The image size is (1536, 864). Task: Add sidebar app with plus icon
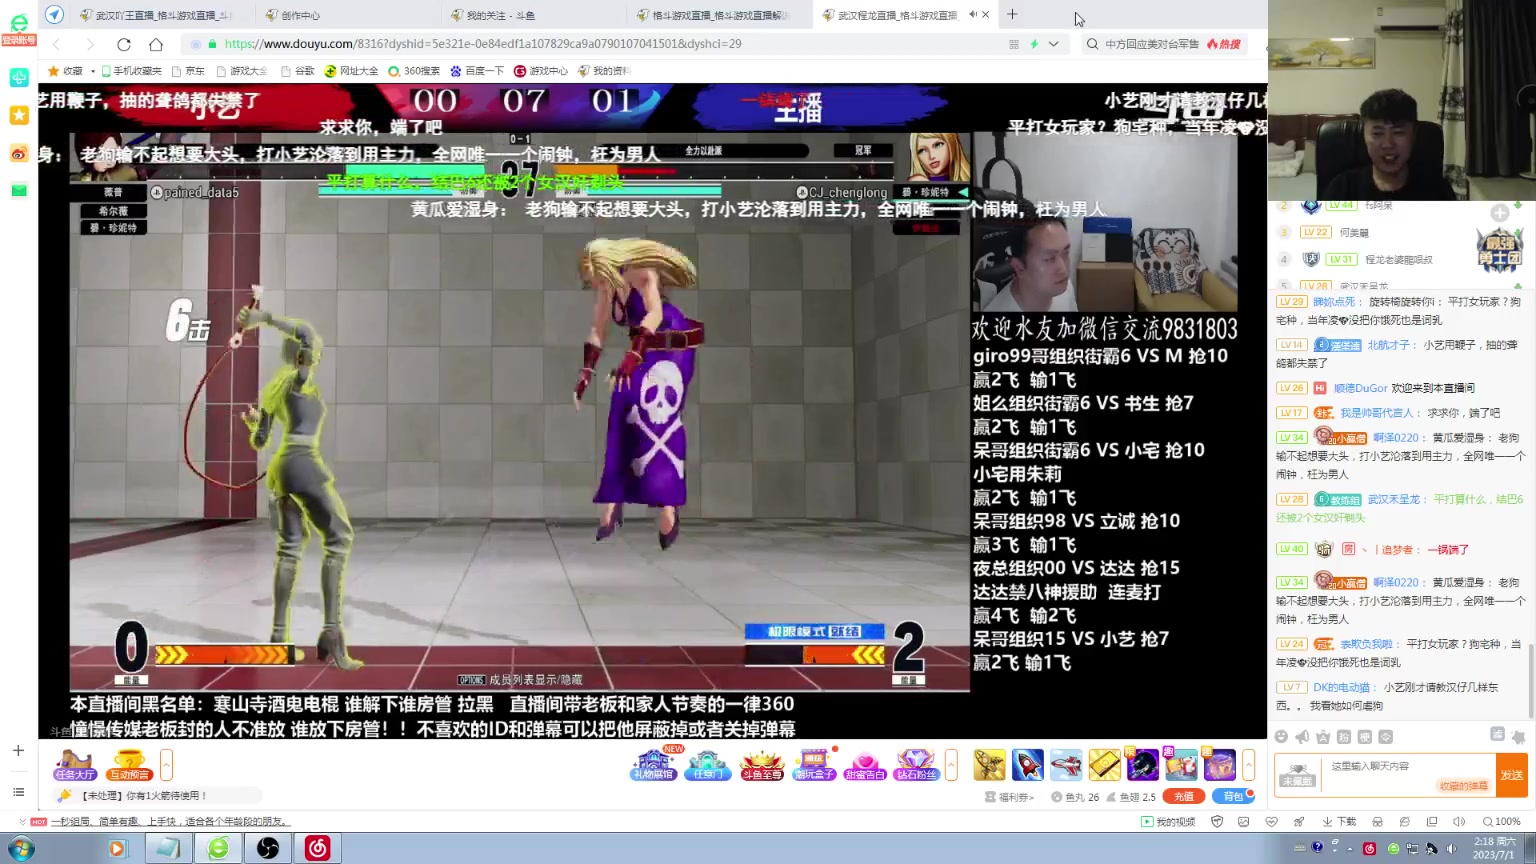coord(18,750)
